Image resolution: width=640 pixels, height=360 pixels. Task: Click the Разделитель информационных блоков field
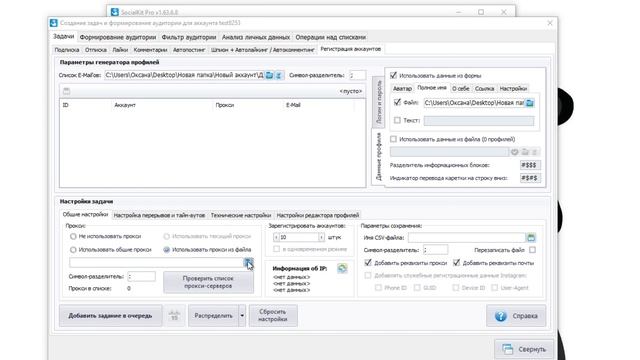click(530, 165)
